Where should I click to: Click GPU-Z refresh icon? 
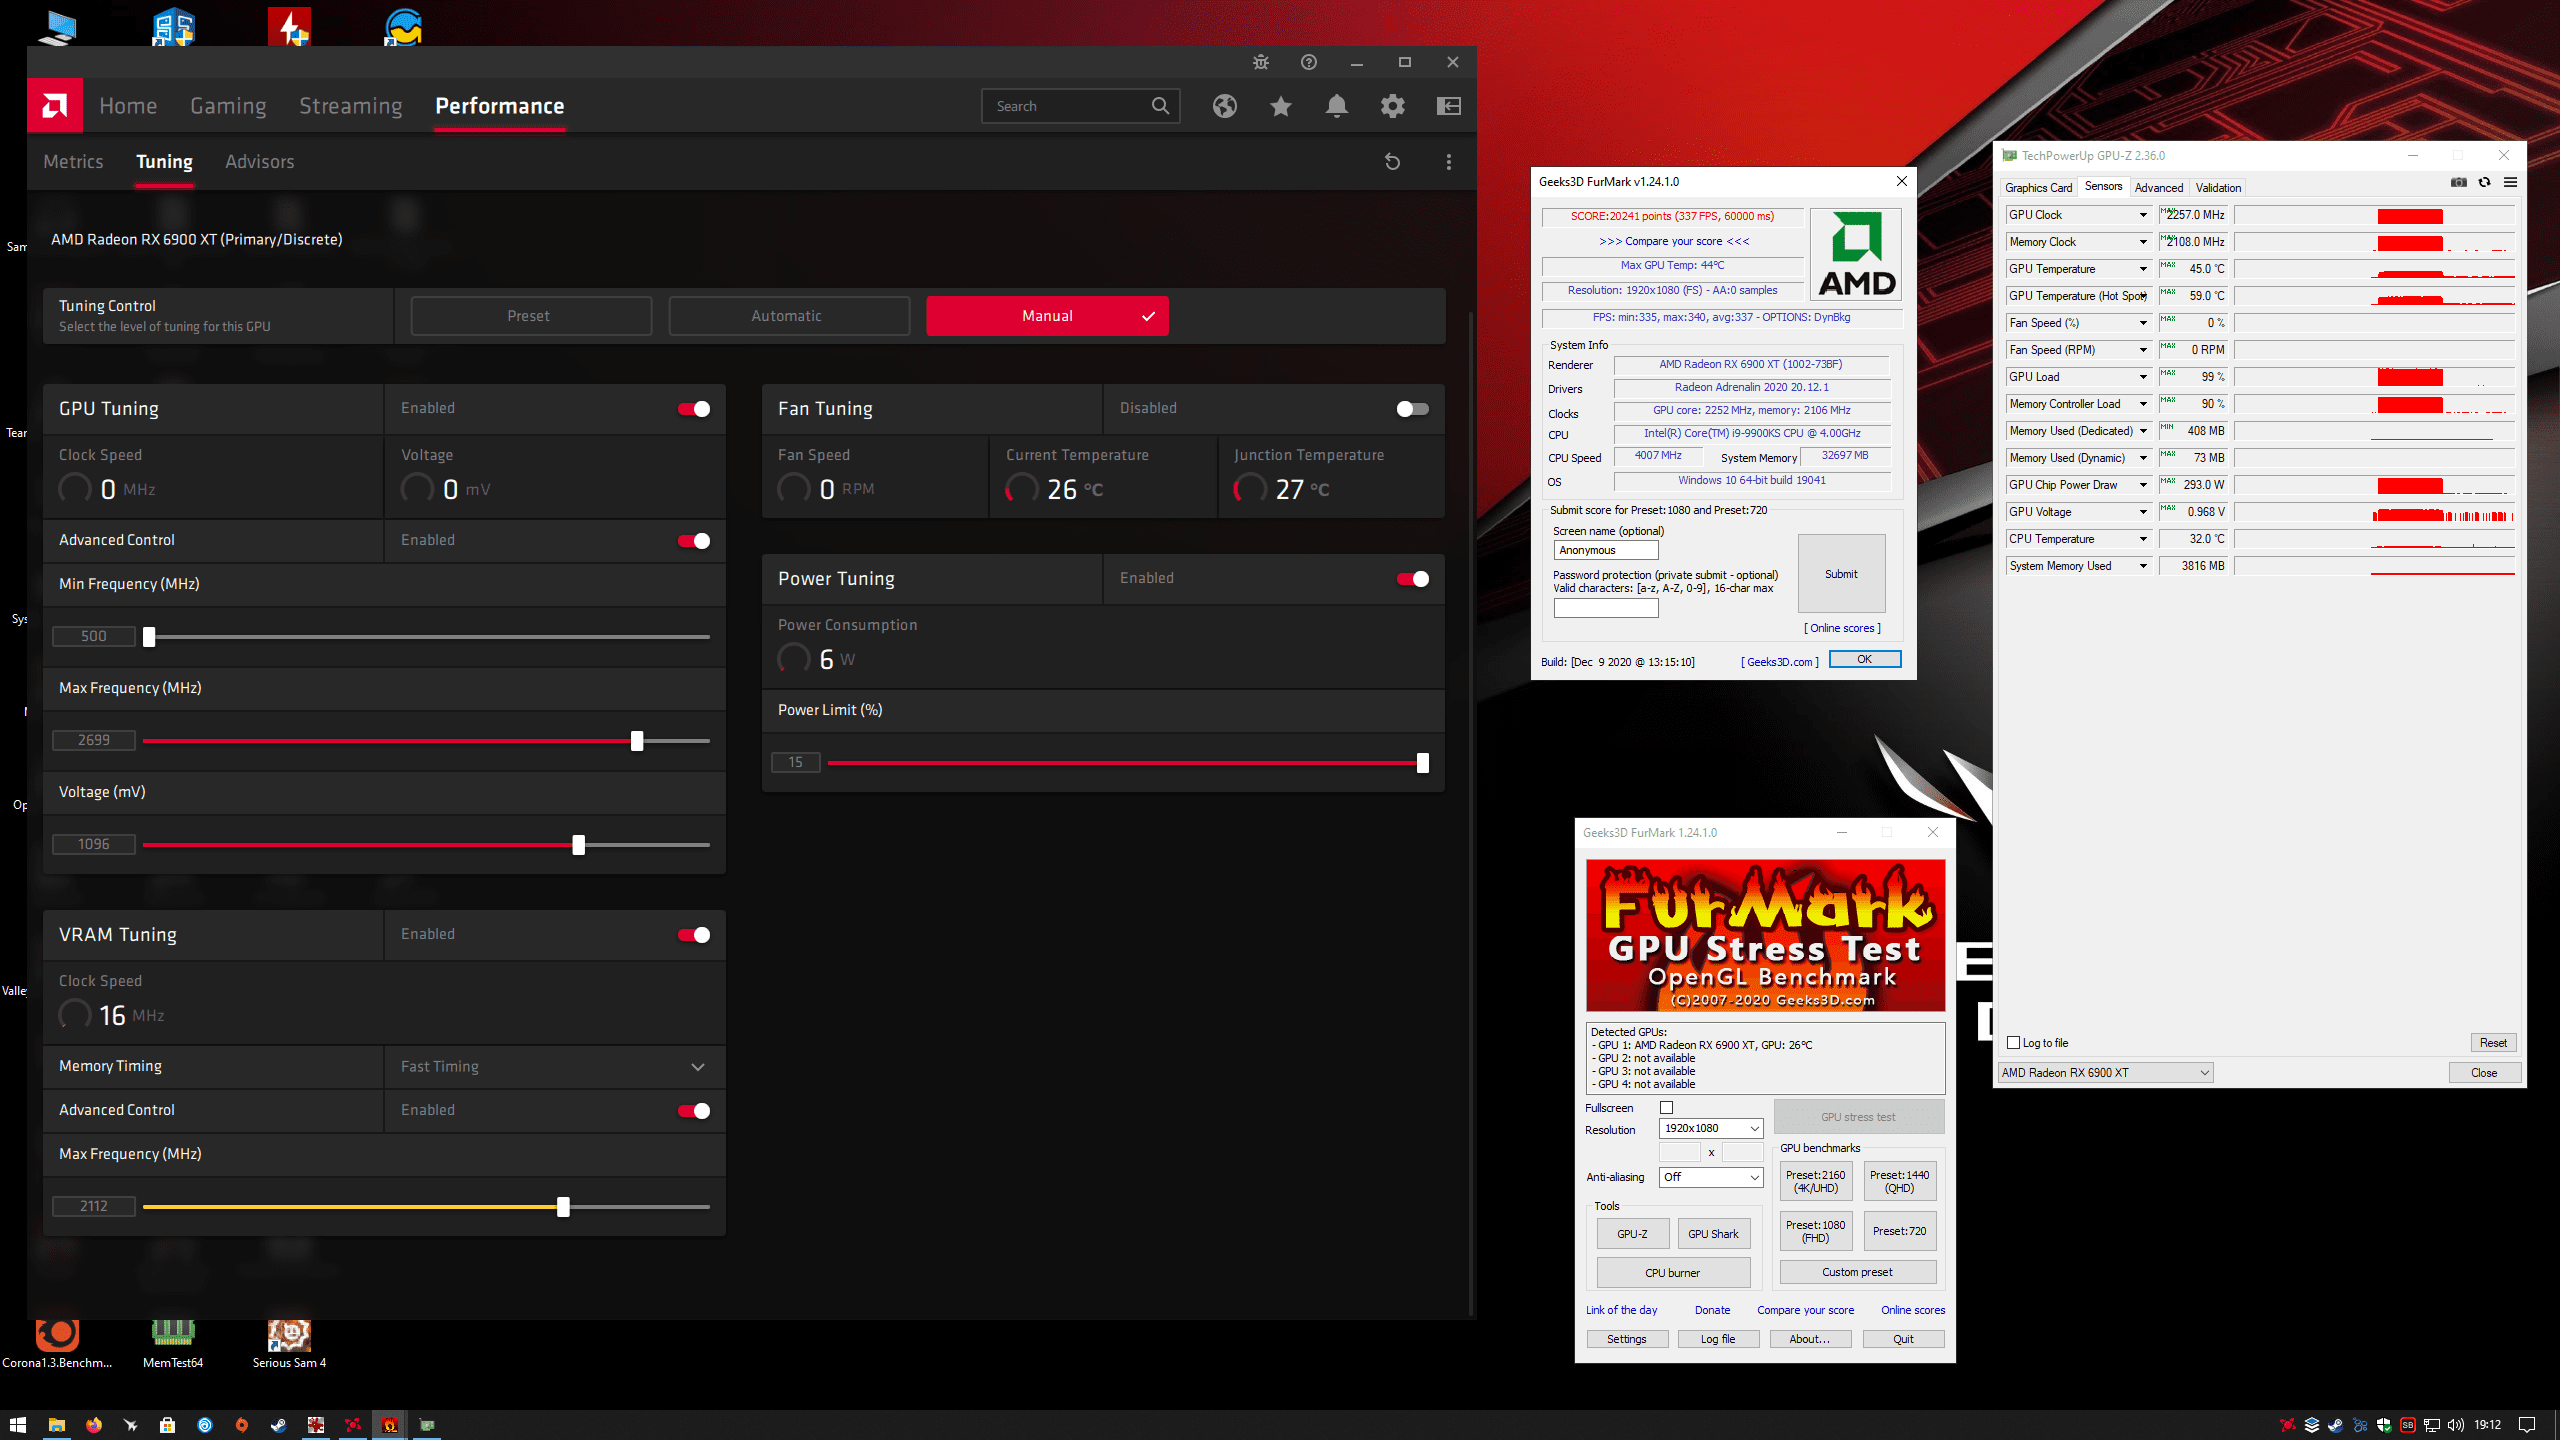tap(2484, 182)
